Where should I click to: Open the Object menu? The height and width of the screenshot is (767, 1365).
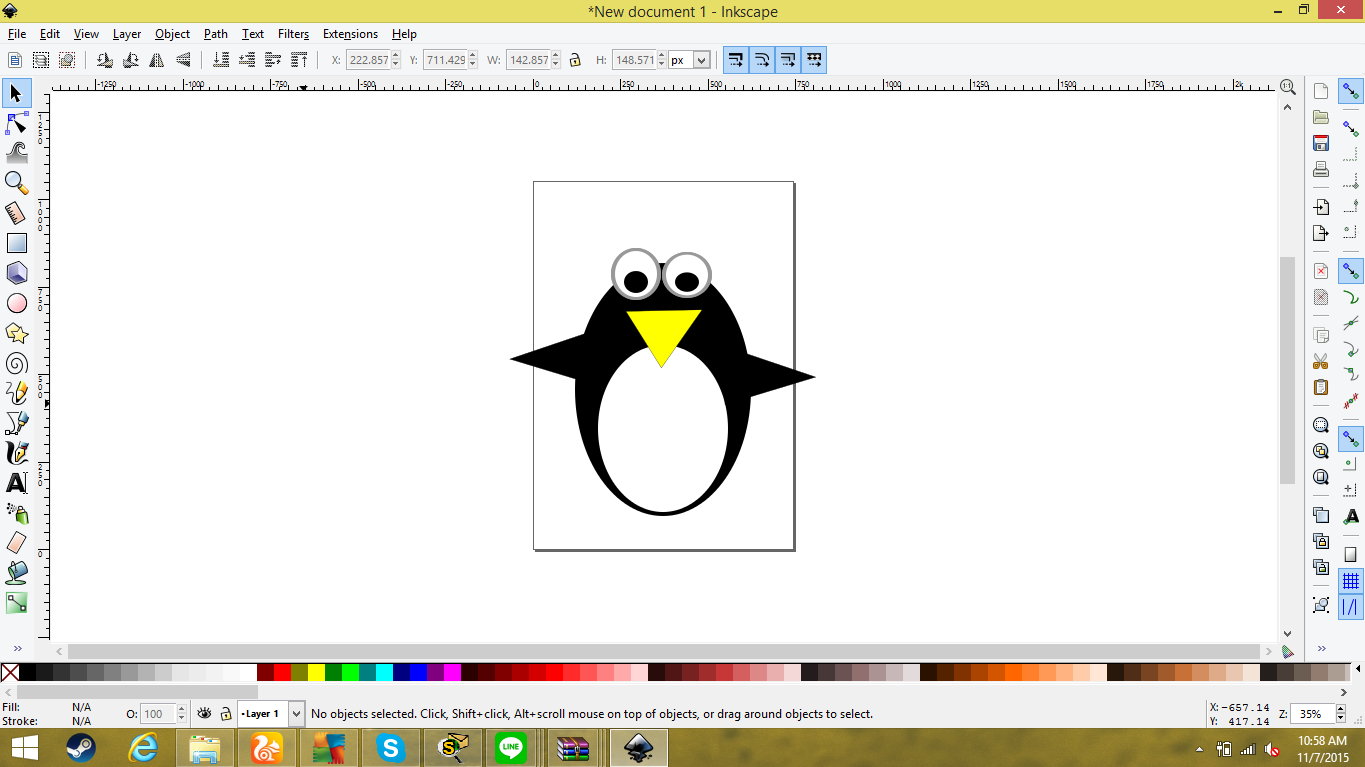point(172,34)
